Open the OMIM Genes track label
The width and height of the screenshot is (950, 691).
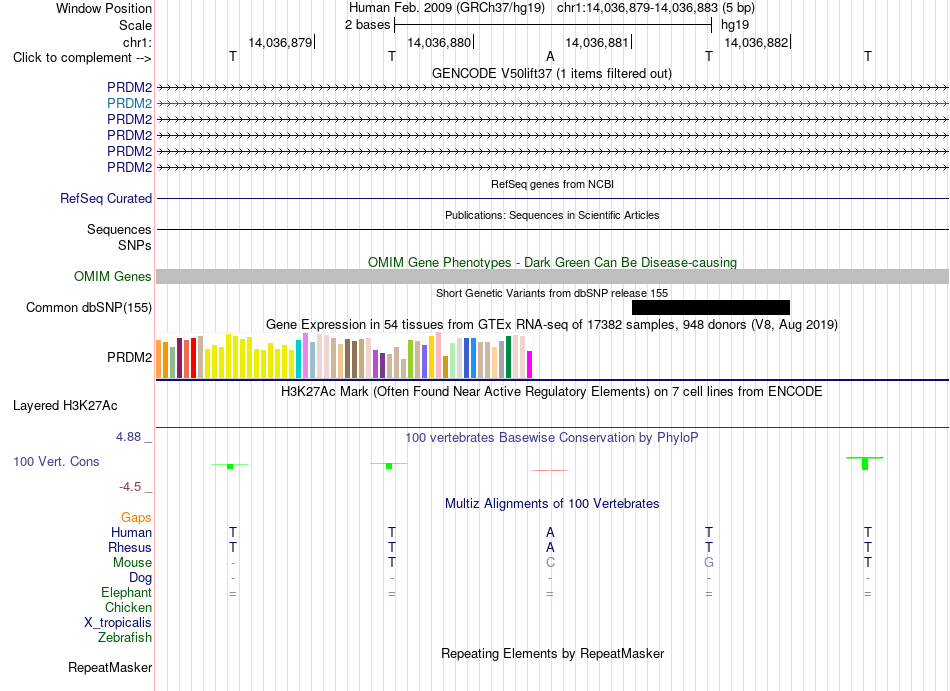pyautogui.click(x=113, y=277)
